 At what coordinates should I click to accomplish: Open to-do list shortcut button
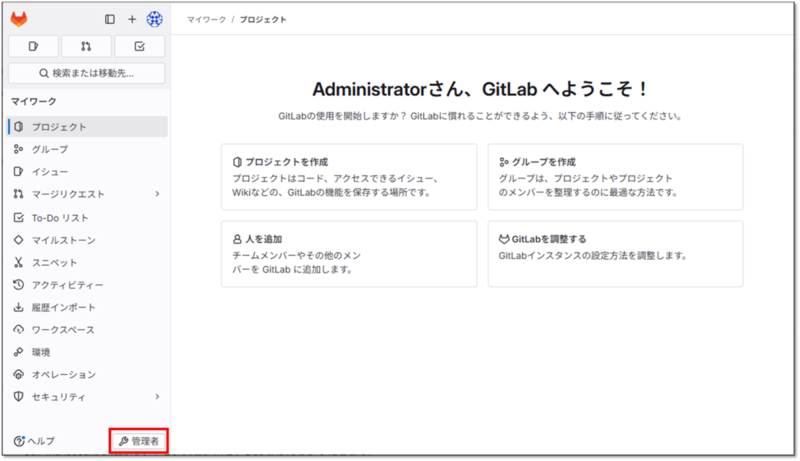tap(139, 46)
